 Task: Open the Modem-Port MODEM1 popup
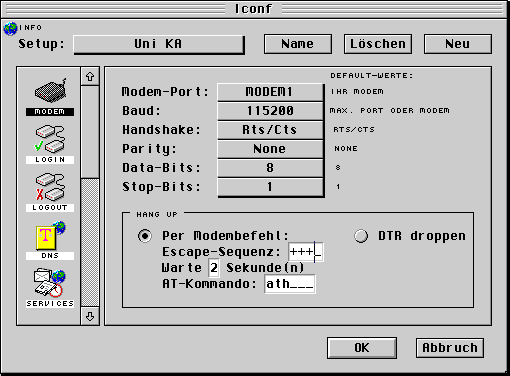pos(270,92)
